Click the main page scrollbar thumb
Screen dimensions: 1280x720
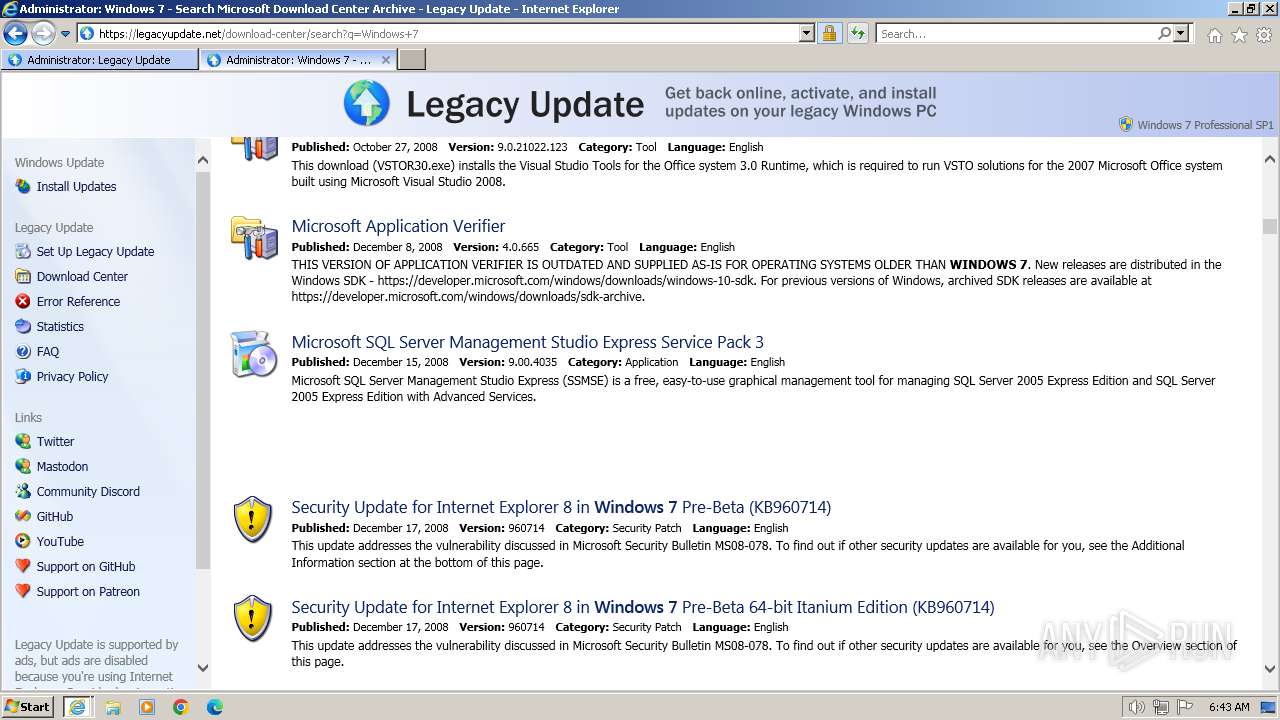[1270, 226]
